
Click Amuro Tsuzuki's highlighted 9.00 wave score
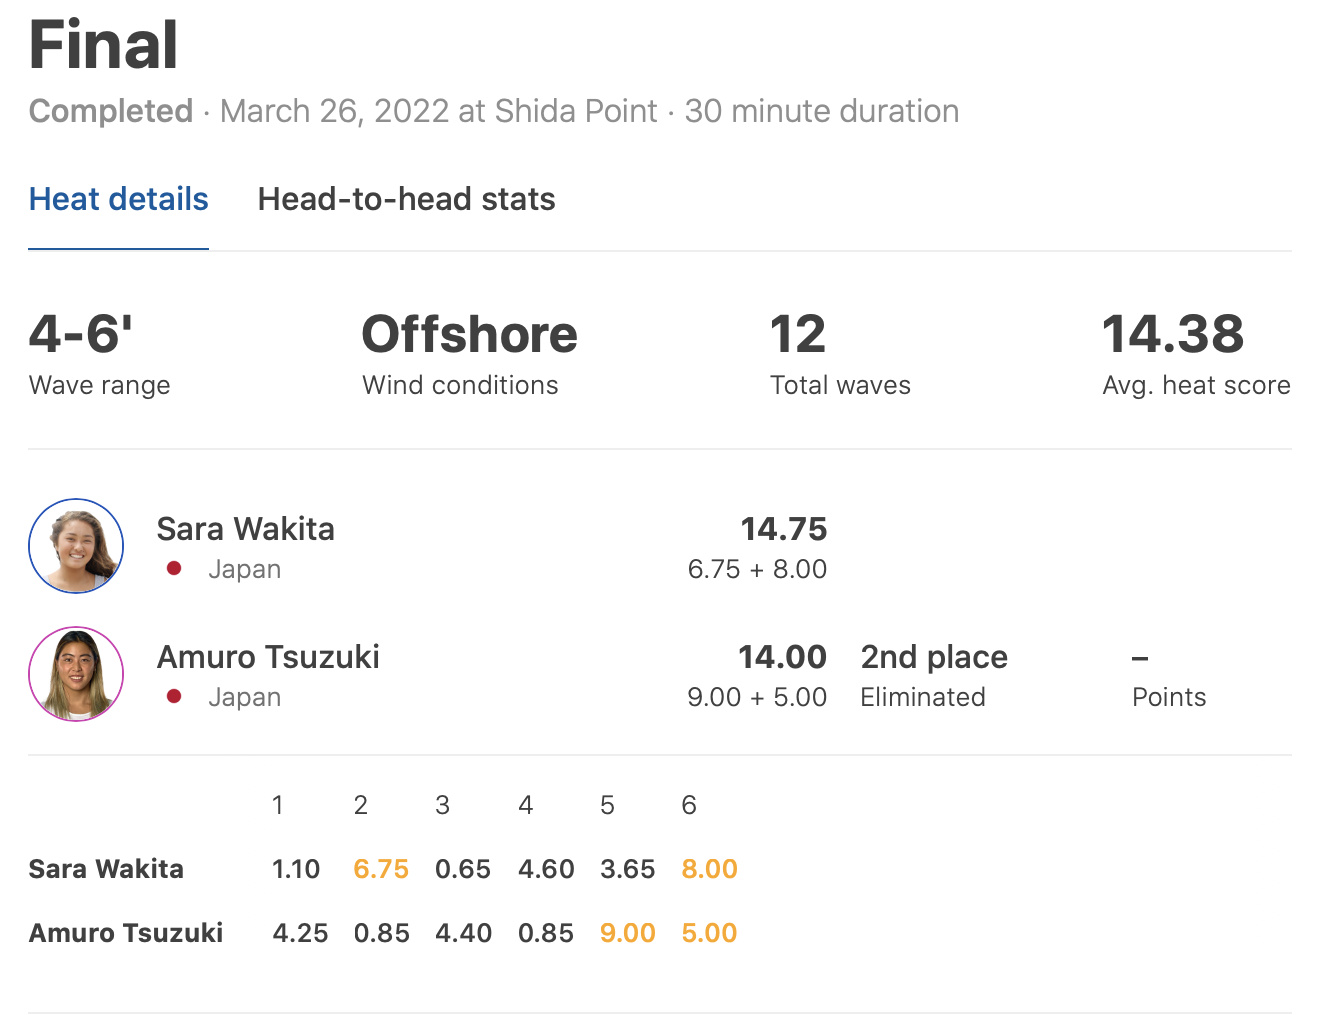(627, 933)
